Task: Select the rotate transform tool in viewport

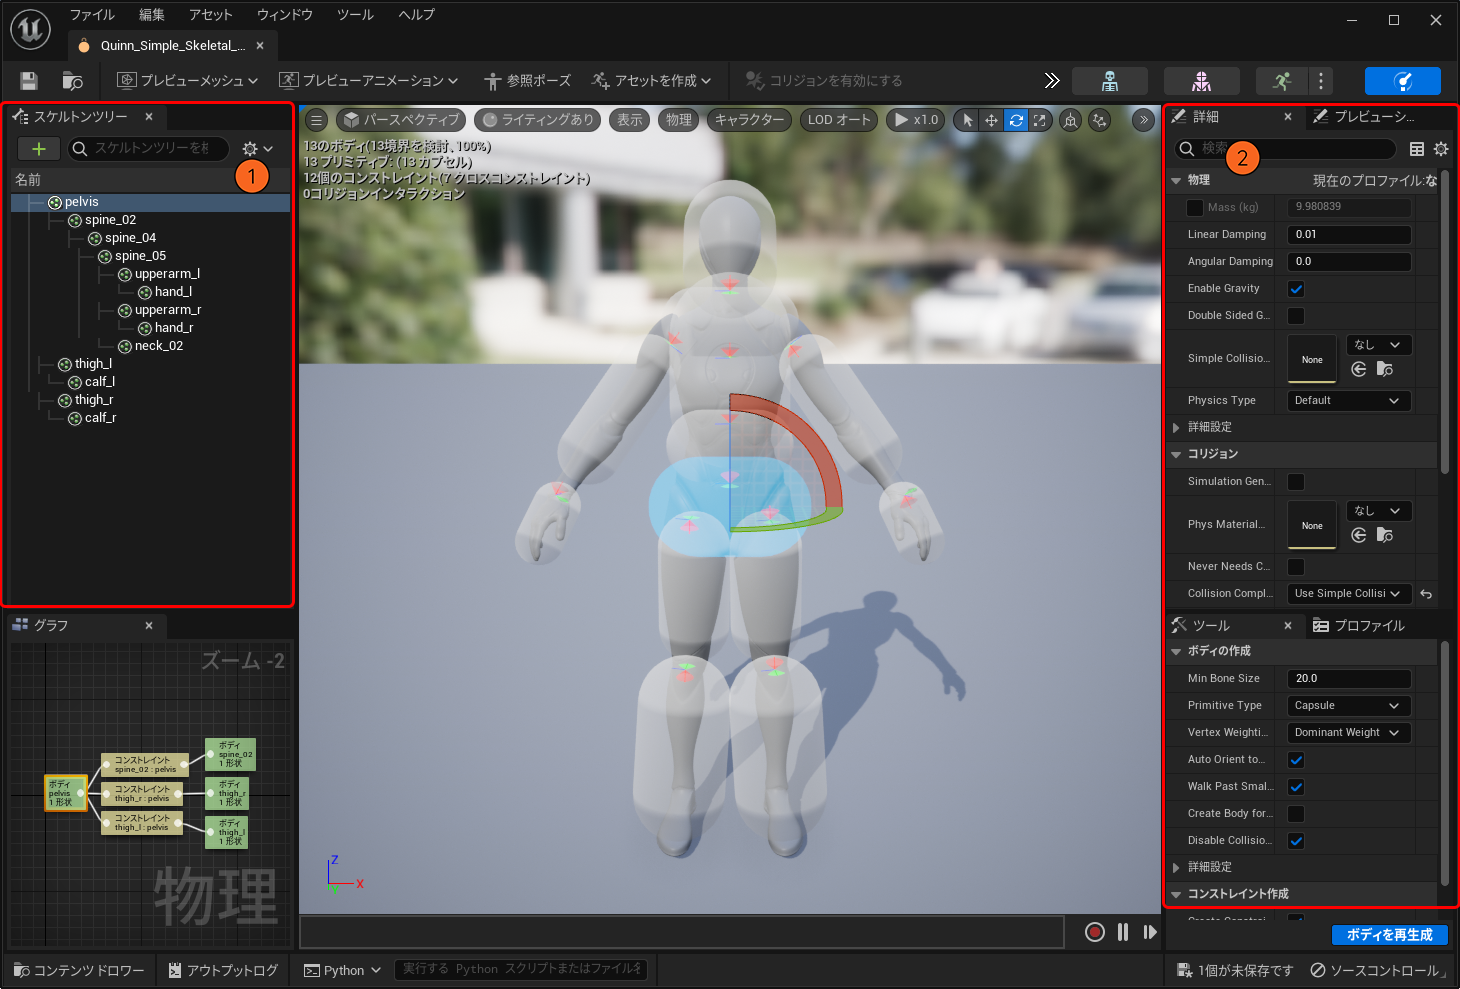Action: [x=1016, y=120]
